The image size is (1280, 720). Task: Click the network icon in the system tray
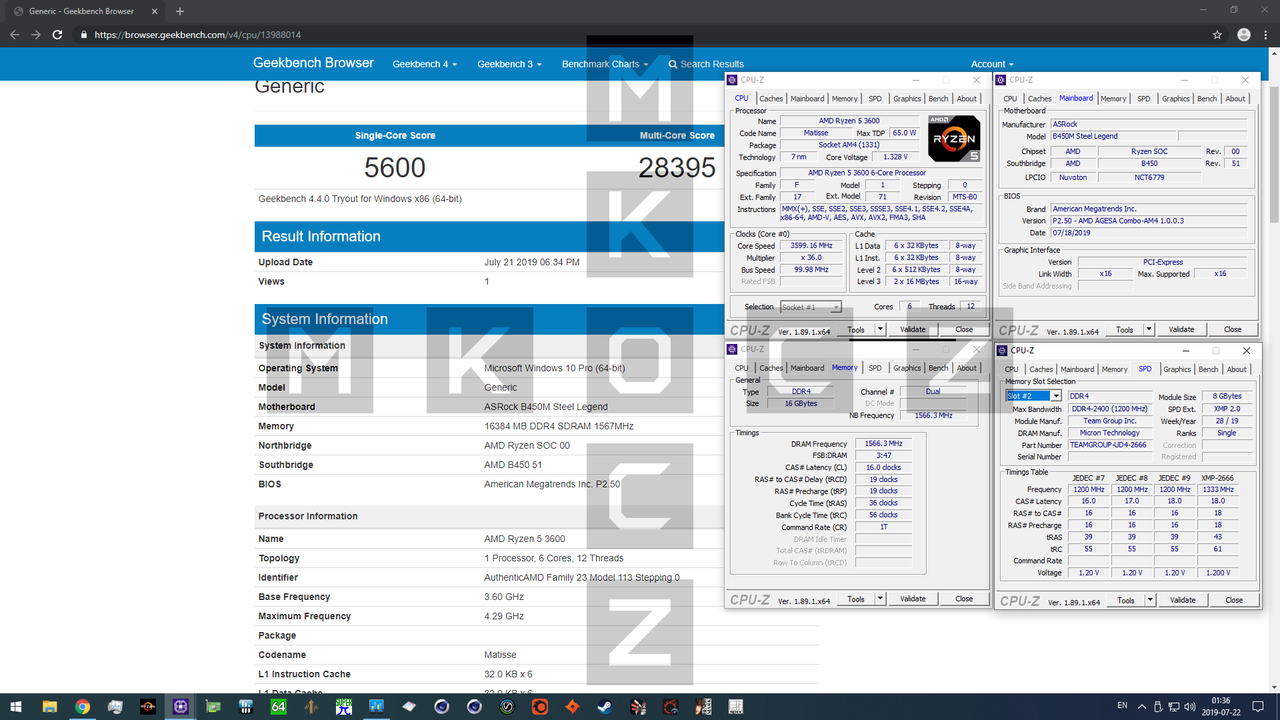(1174, 706)
